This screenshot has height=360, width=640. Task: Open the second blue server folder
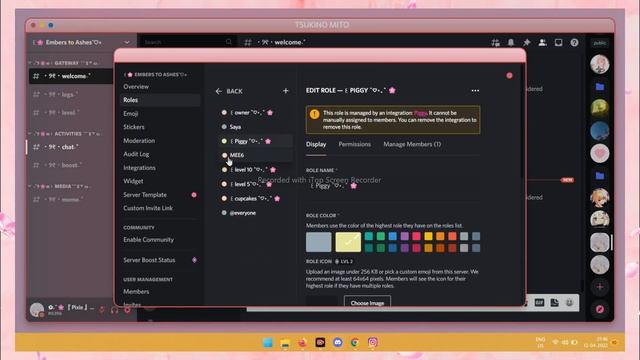click(x=600, y=176)
